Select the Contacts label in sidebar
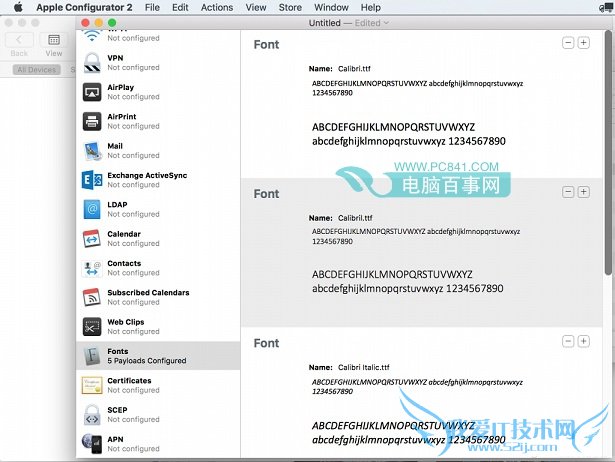The image size is (615, 462). [124, 263]
